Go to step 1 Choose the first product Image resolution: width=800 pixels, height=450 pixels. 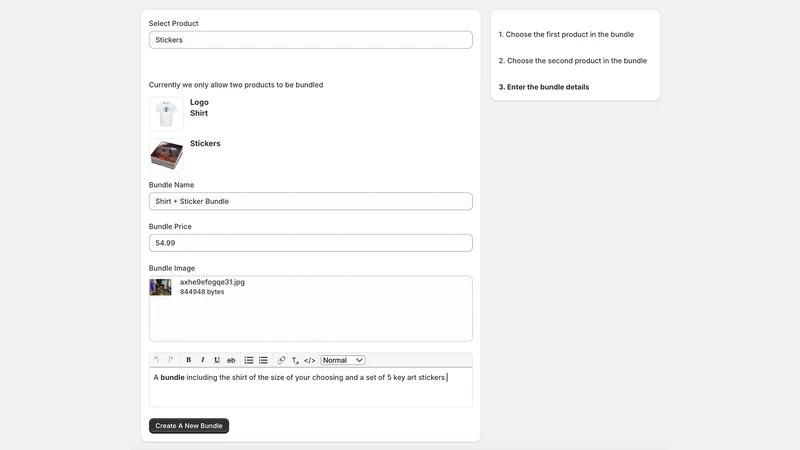click(566, 34)
